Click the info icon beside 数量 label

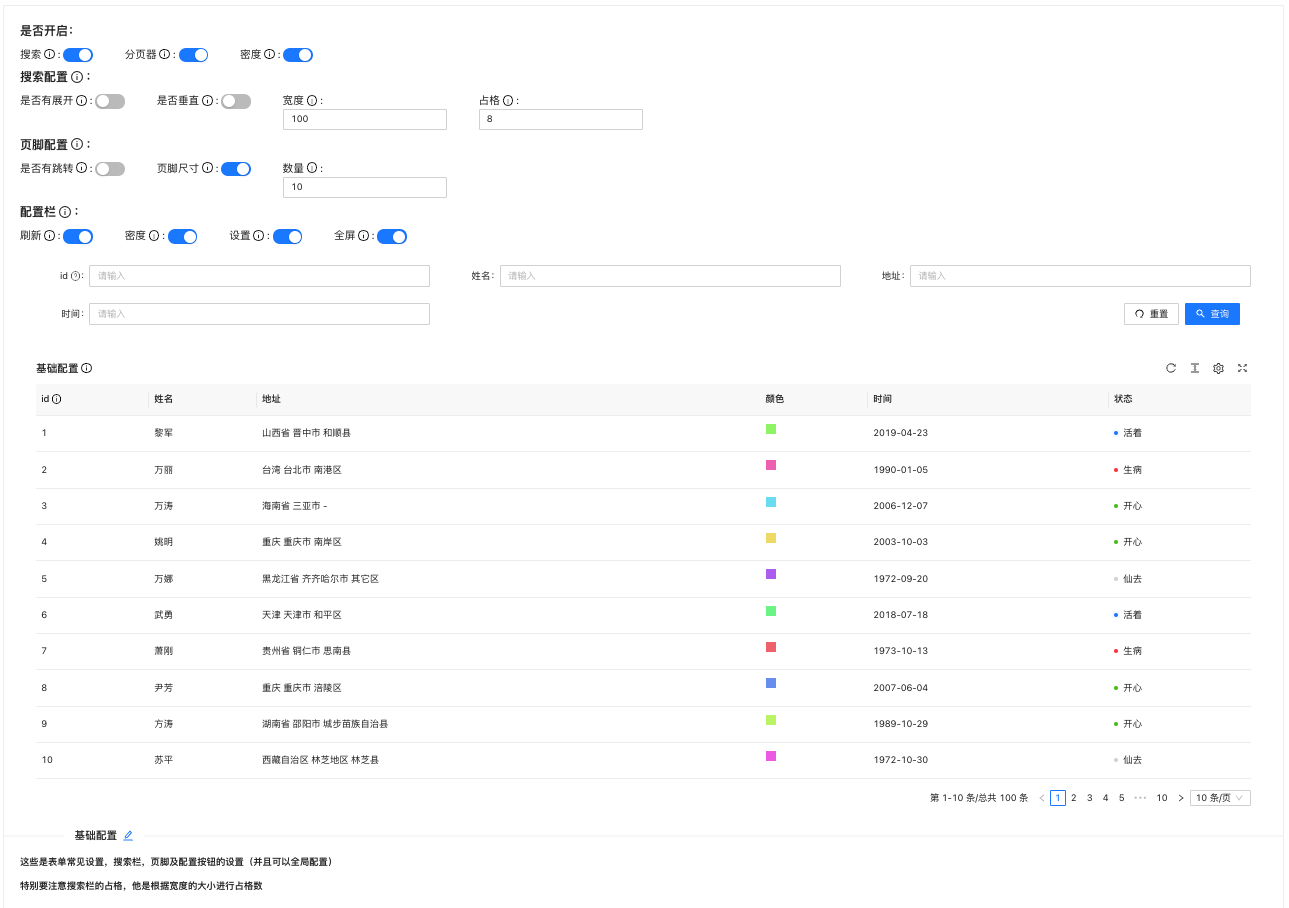[312, 168]
